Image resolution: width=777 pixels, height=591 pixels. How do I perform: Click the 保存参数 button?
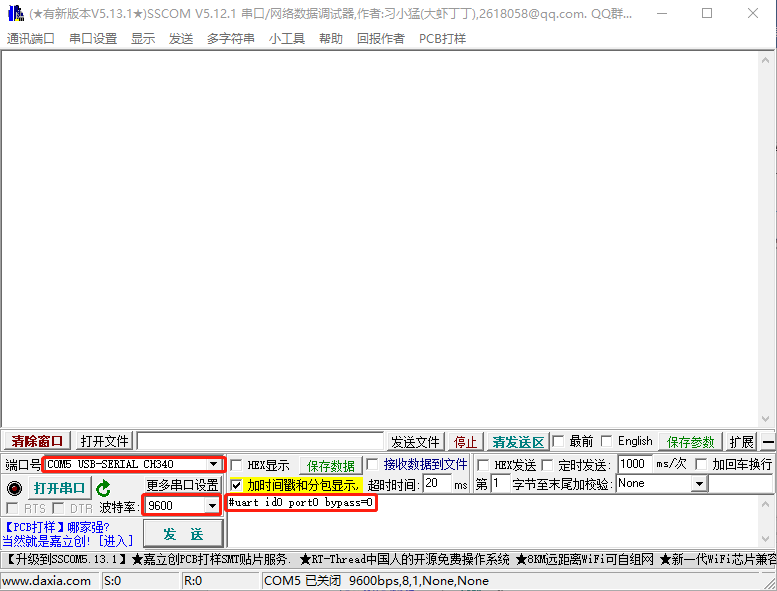pos(691,442)
